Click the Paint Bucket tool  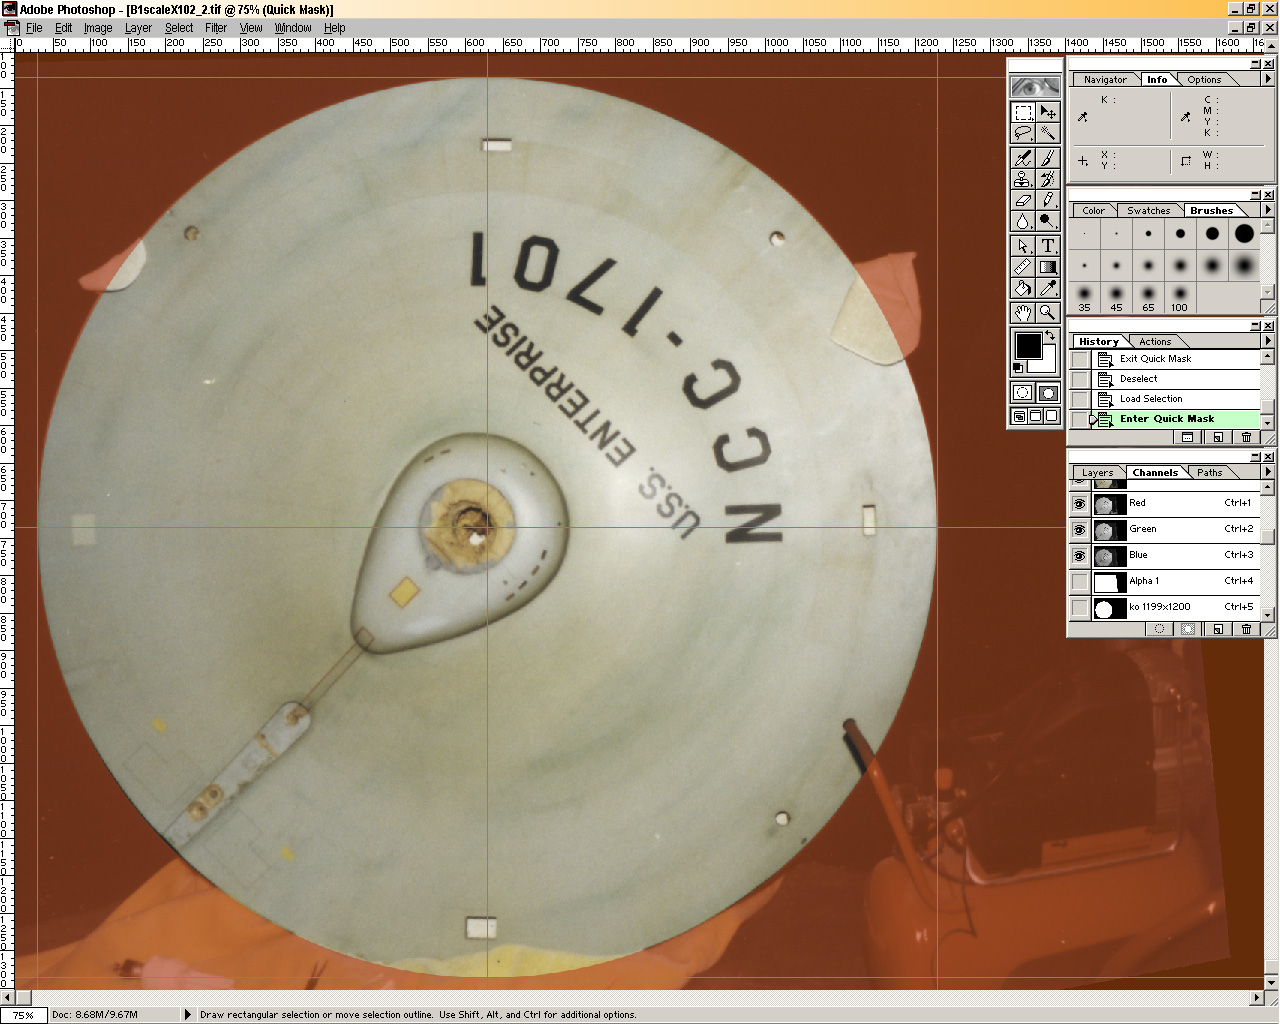1022,289
